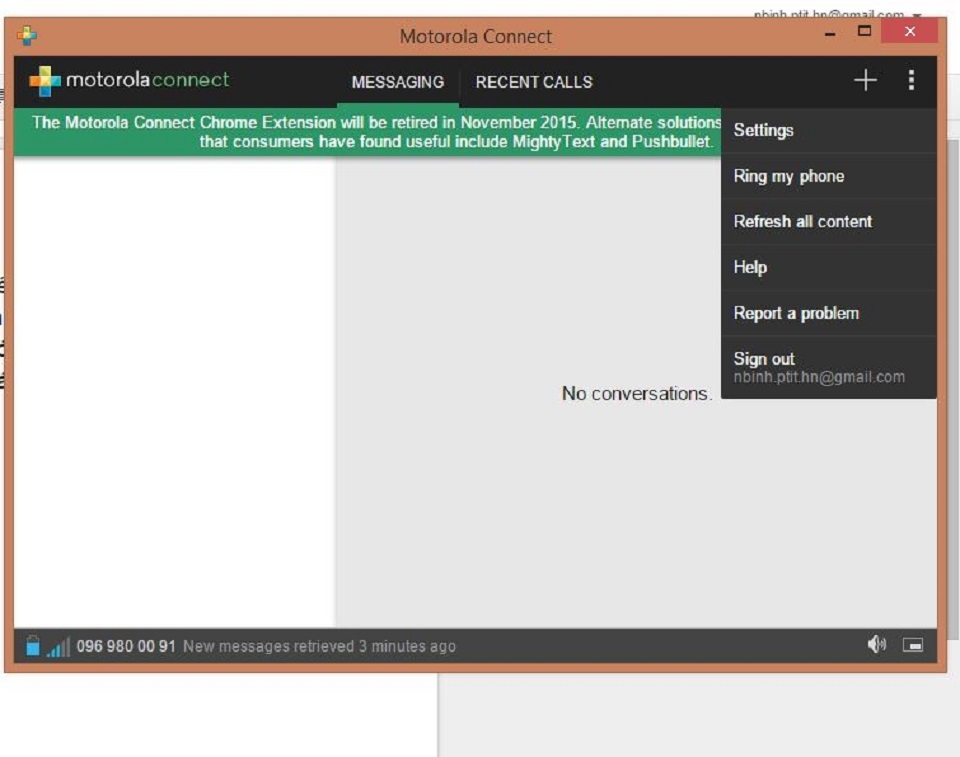Screen dimensions: 960x757
Task: Mute notification sounds via speaker icon
Action: [876, 644]
